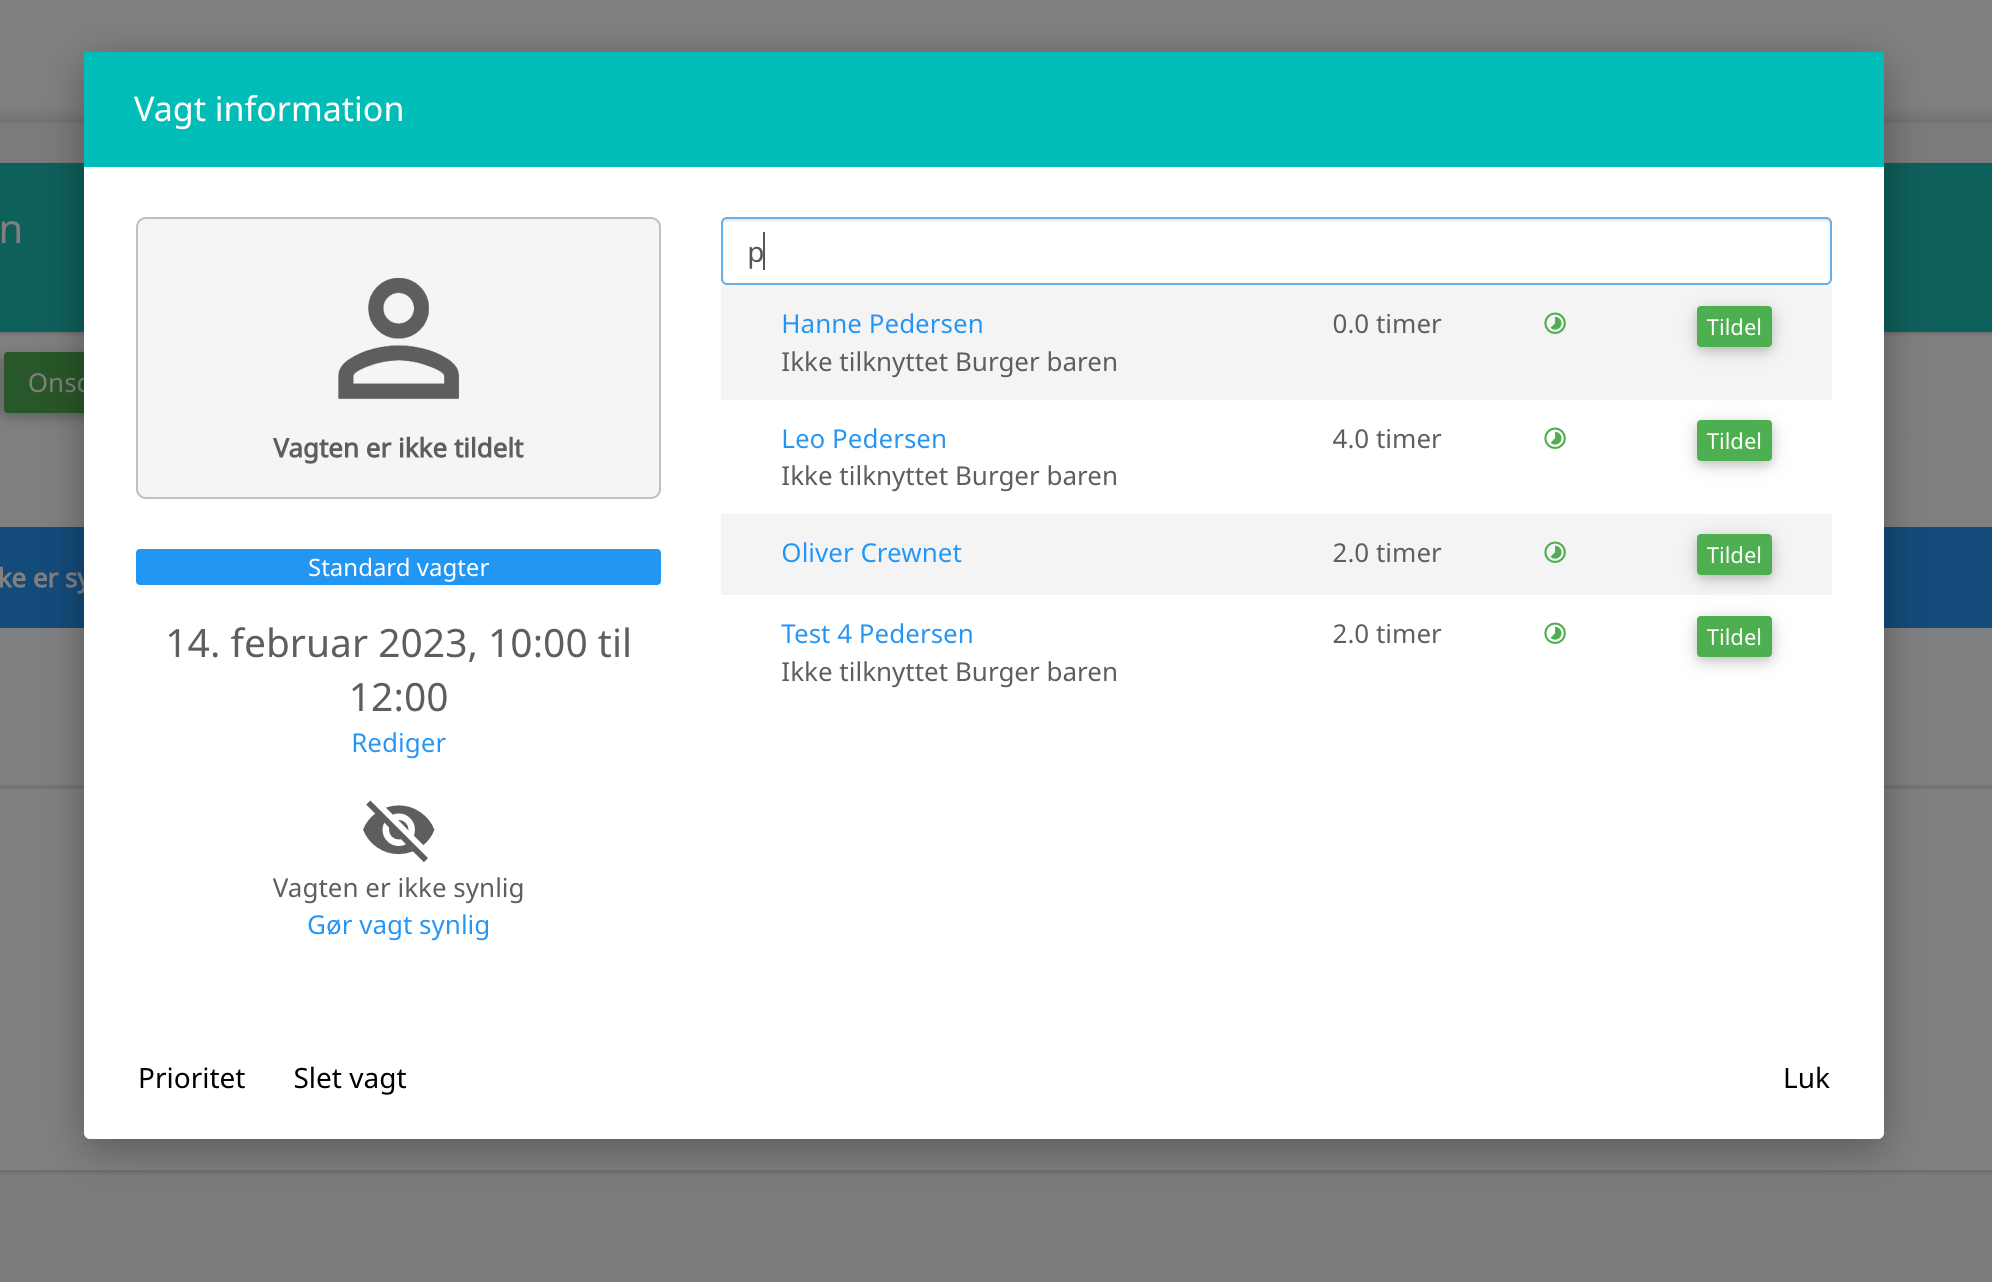Click the hours clock icon for Leo Pedersen

coord(1555,439)
